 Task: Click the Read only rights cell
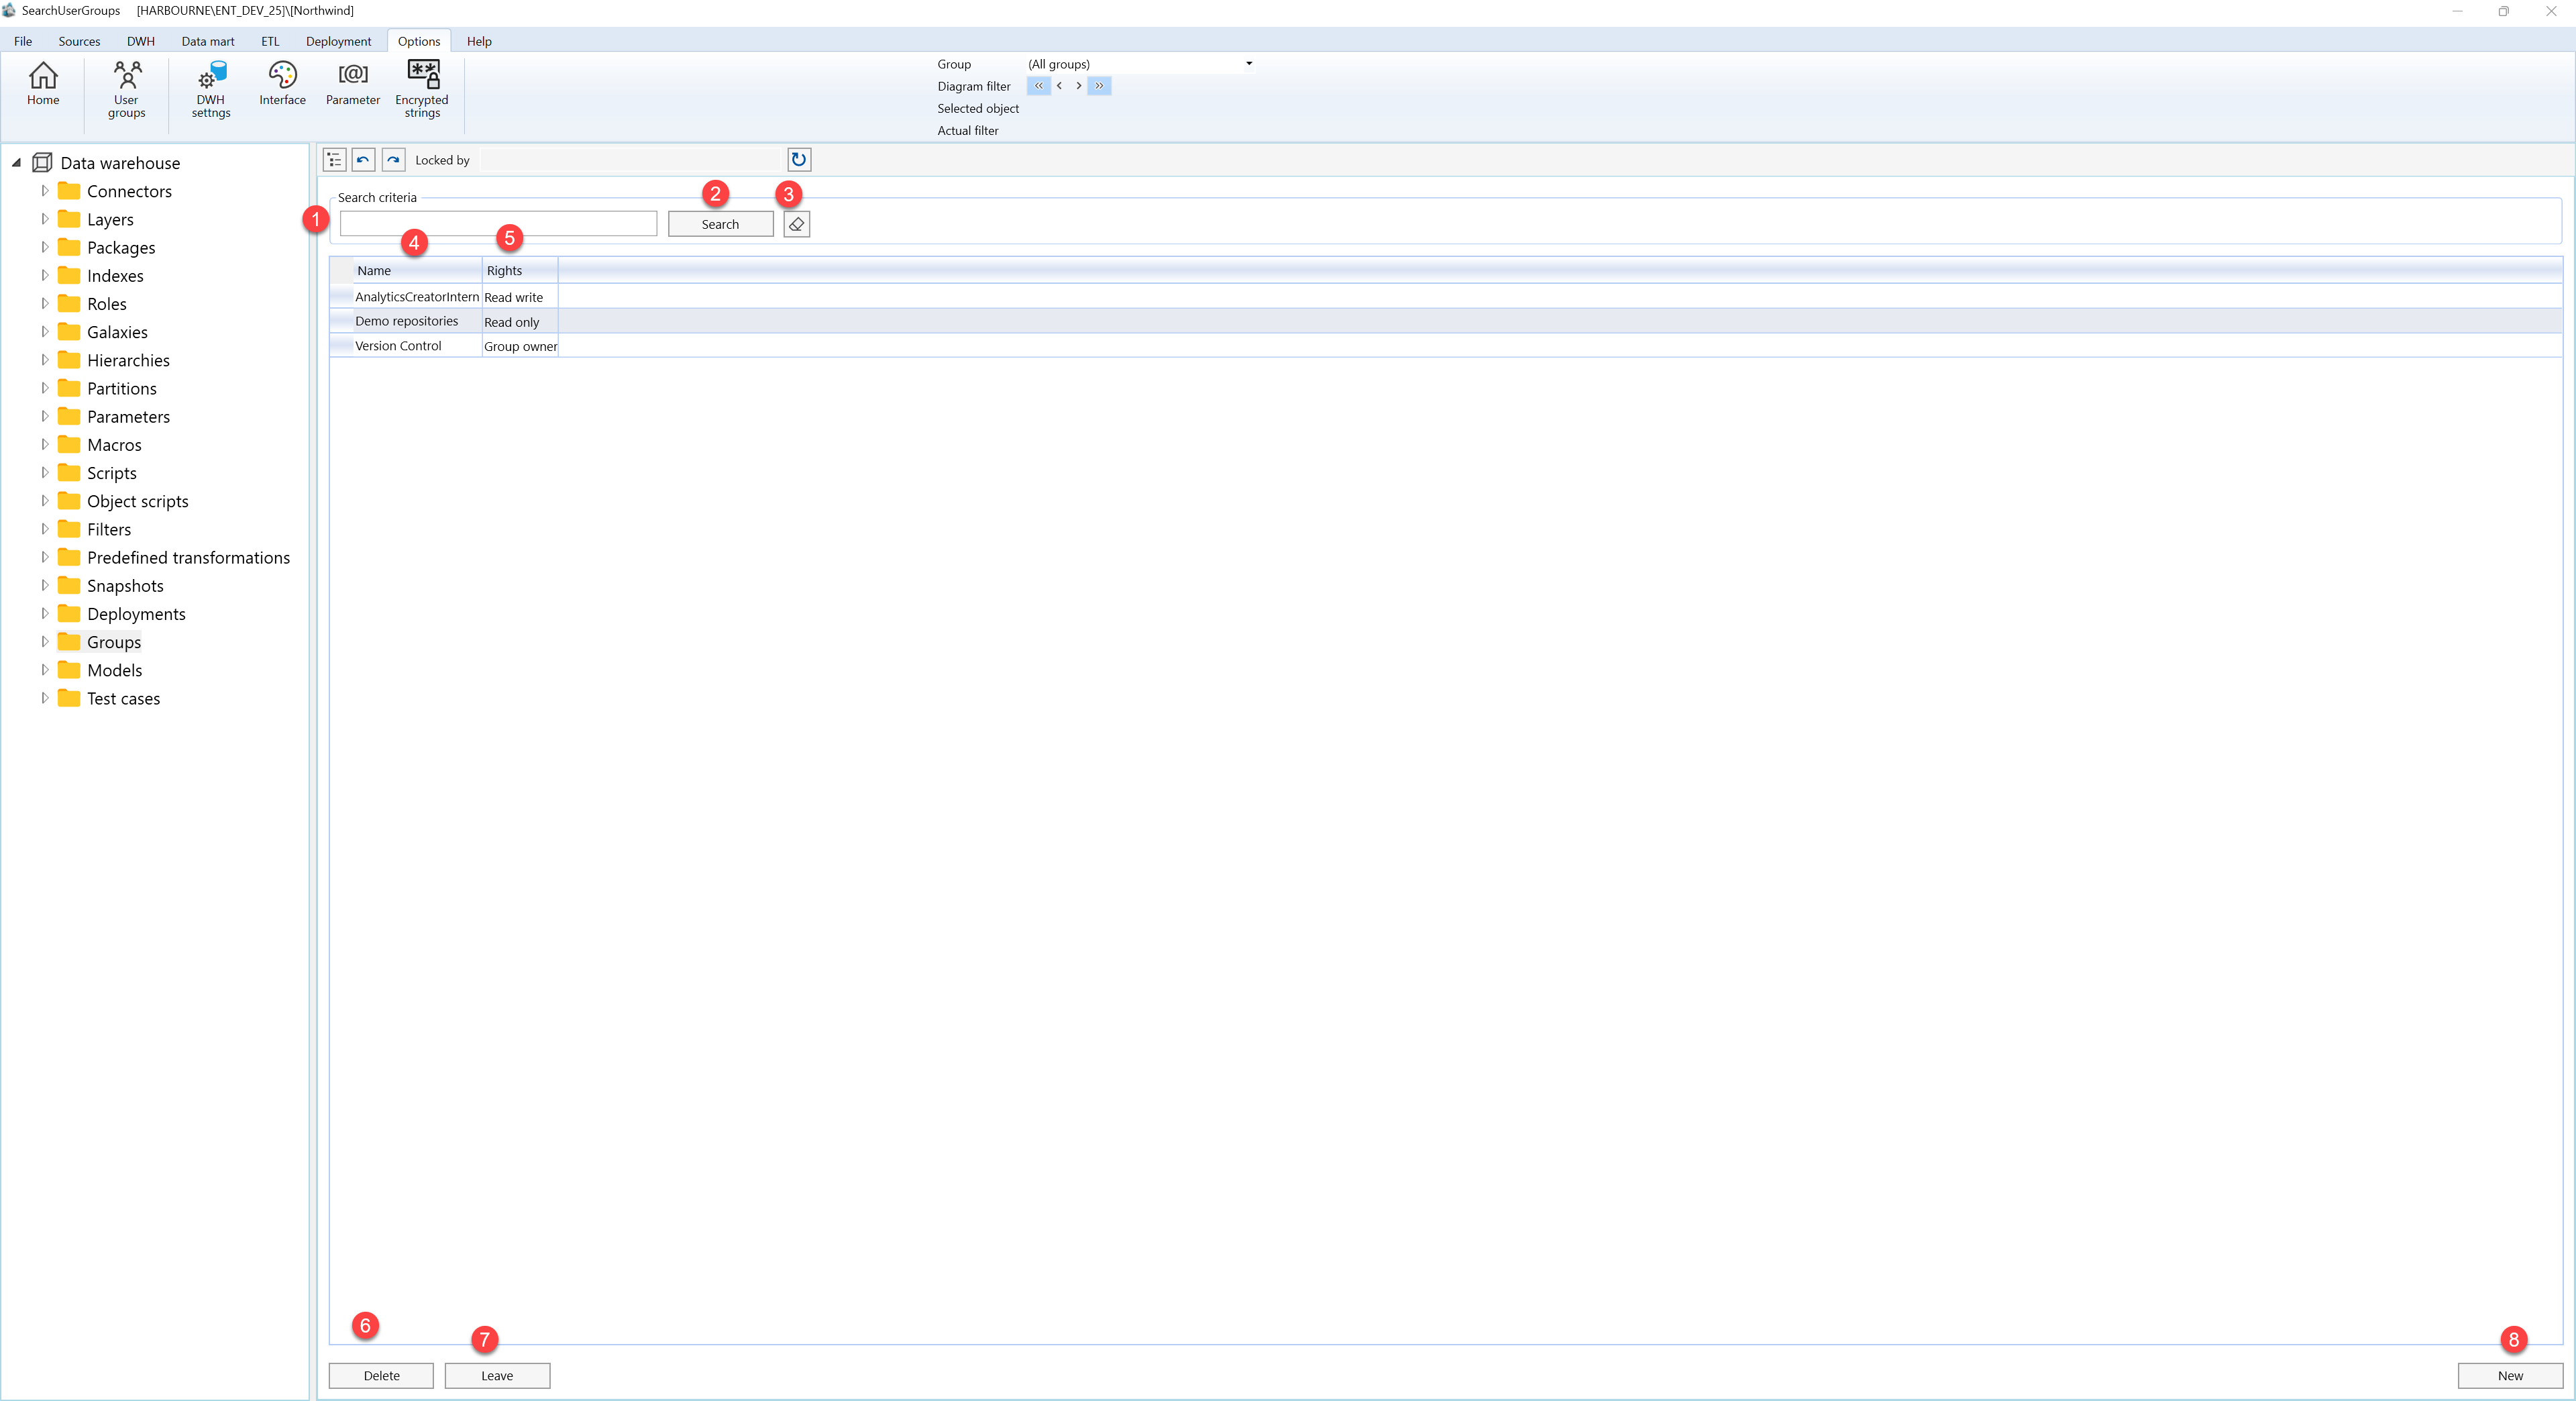coord(520,322)
